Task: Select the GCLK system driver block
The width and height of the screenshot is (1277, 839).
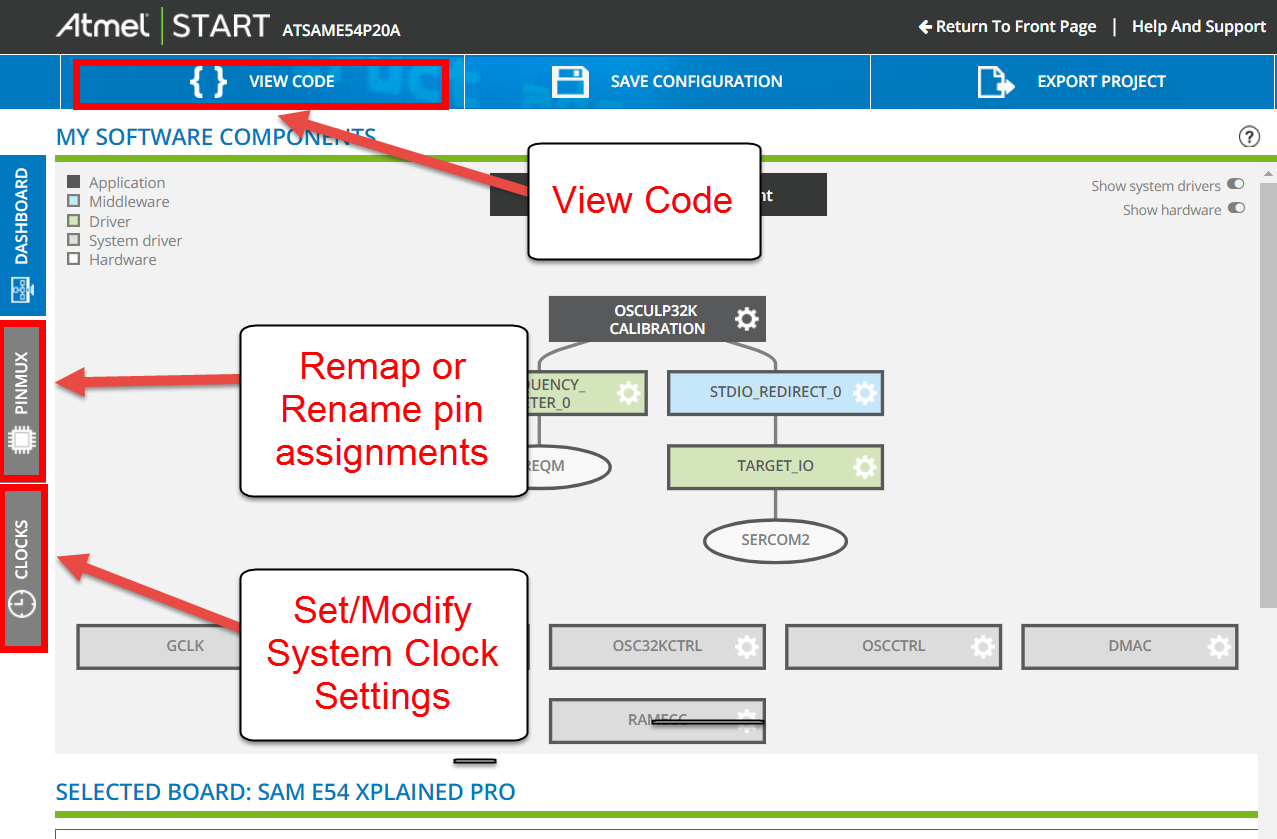Action: tap(160, 646)
